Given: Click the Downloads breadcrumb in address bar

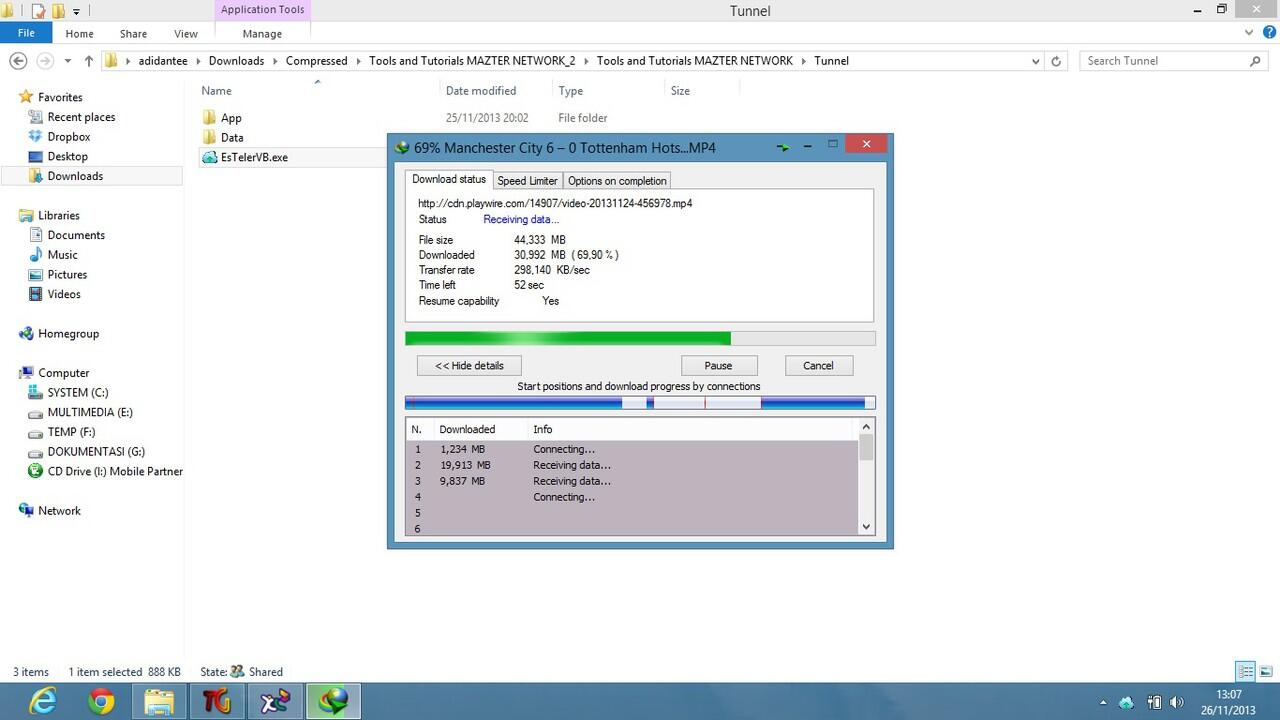Looking at the screenshot, I should 236,61.
